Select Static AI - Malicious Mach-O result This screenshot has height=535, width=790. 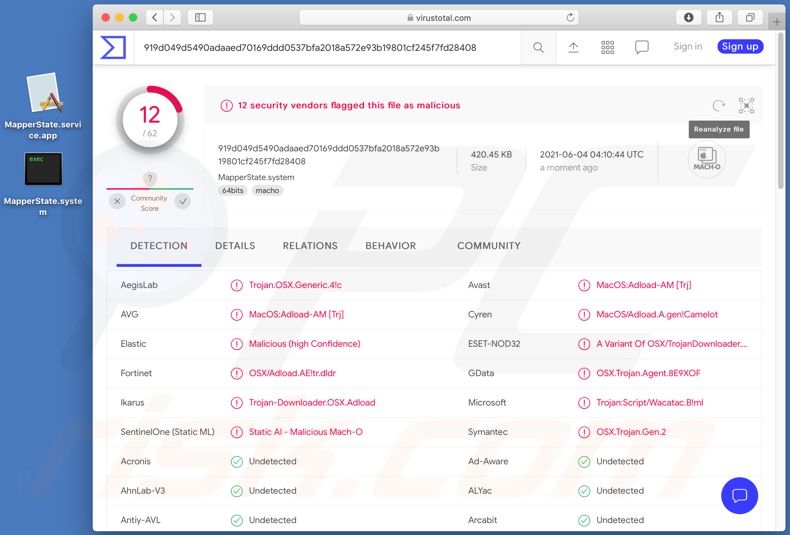pyautogui.click(x=305, y=432)
